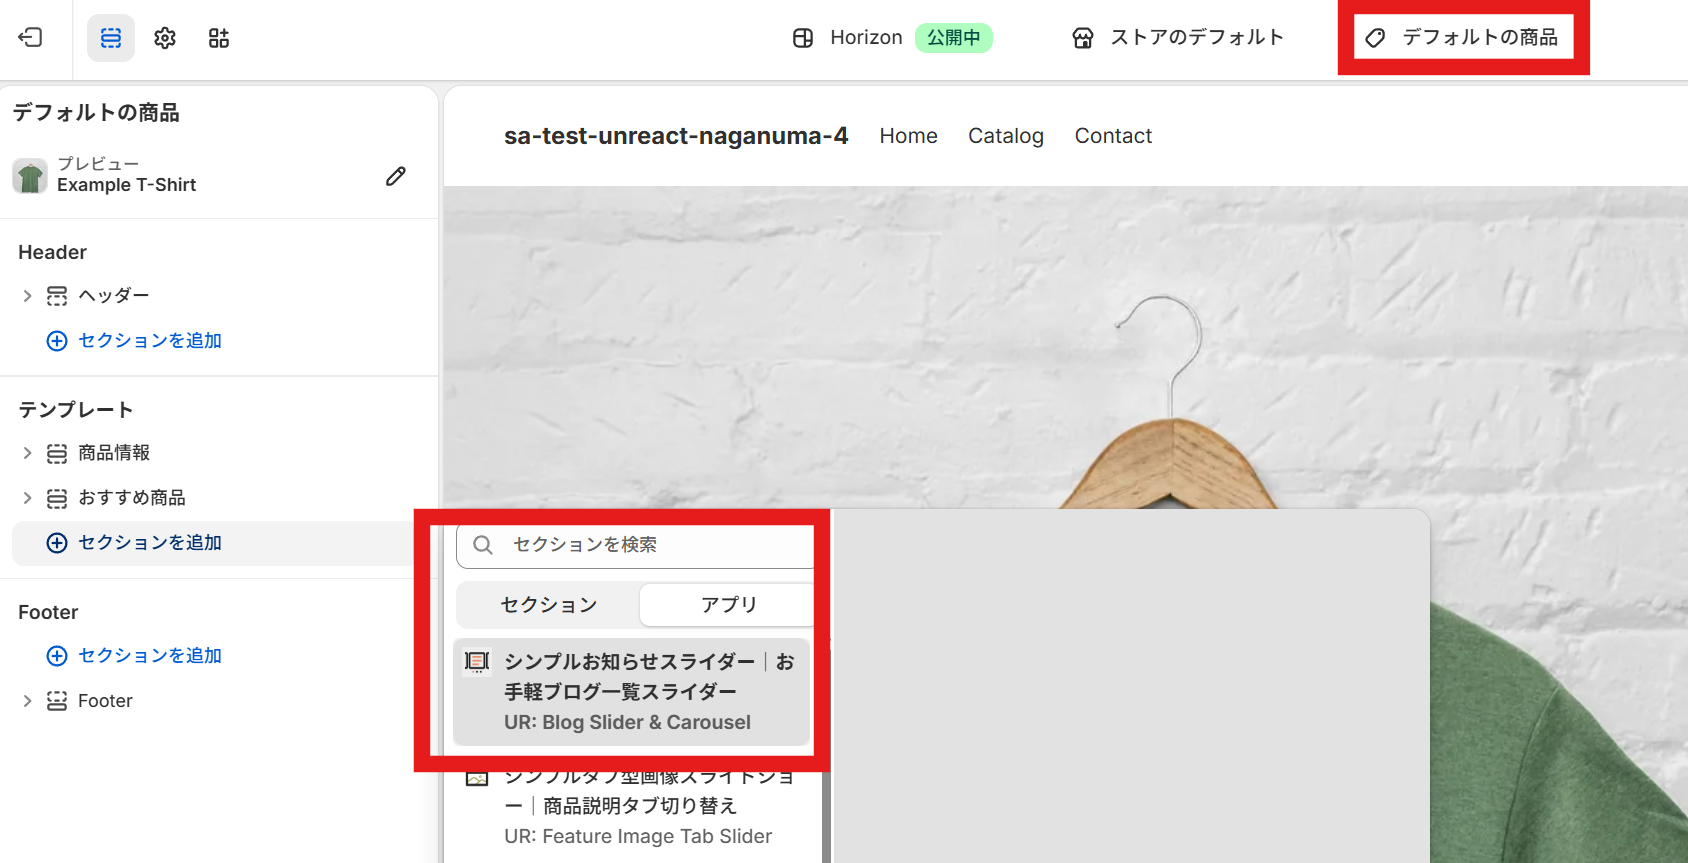Expand the 商品情報 section

pyautogui.click(x=27, y=453)
